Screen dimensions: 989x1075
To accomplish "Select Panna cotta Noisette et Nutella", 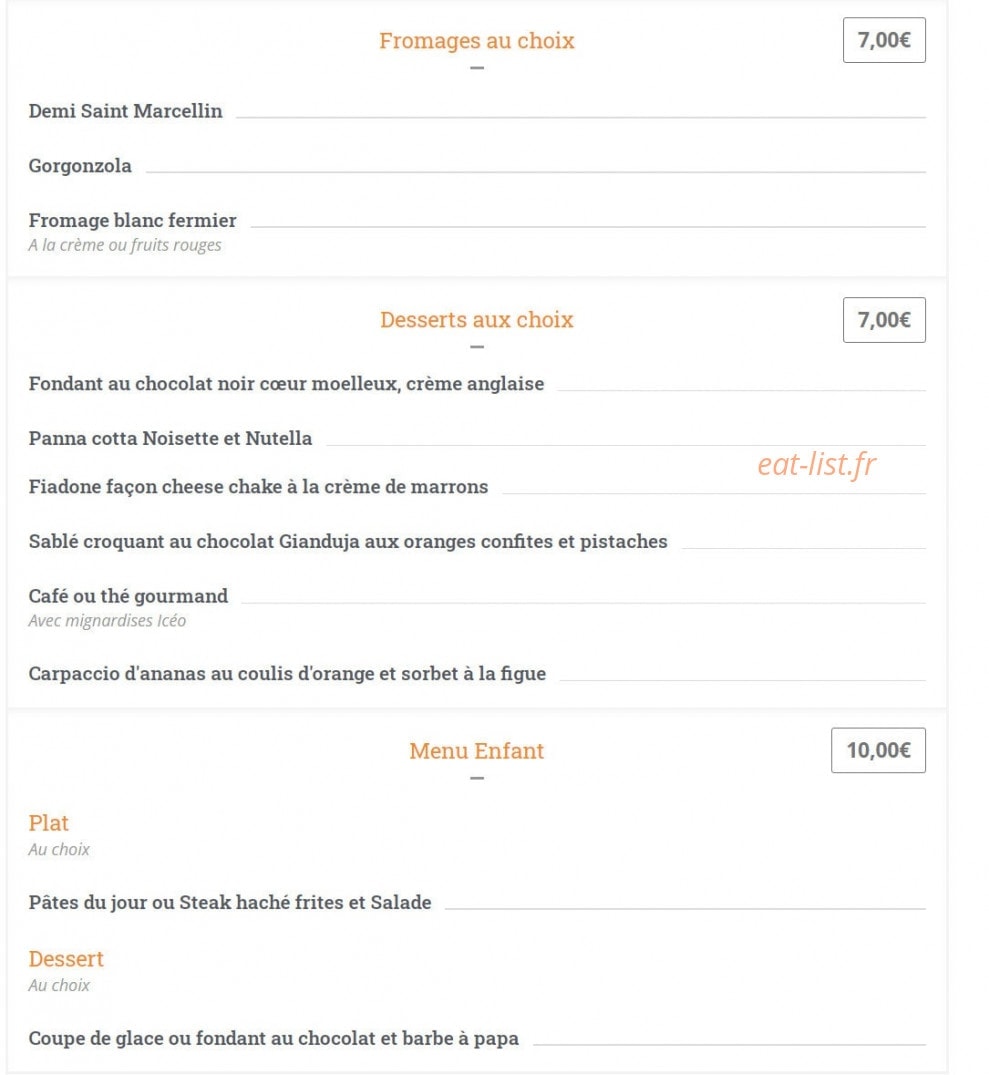I will coord(170,438).
